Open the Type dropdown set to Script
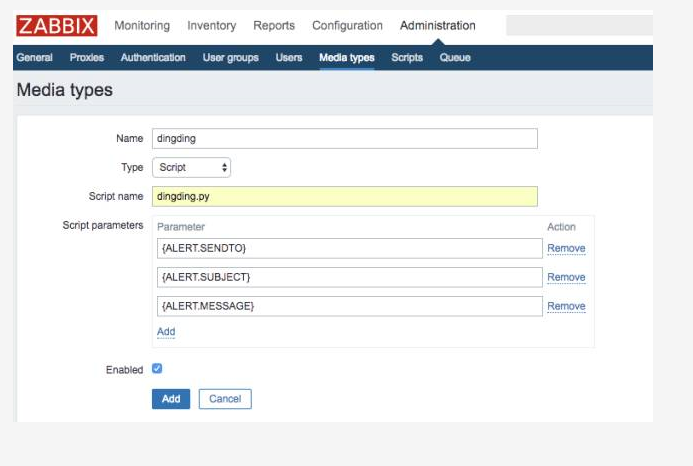The height and width of the screenshot is (466, 693). [x=191, y=168]
